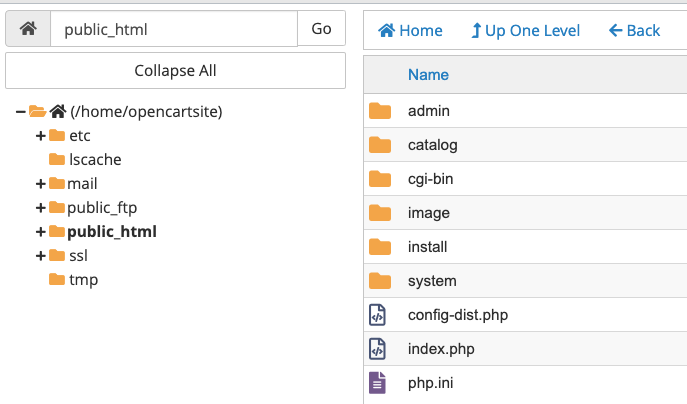Click the public_html path input field
The height and width of the screenshot is (404, 687).
173,29
